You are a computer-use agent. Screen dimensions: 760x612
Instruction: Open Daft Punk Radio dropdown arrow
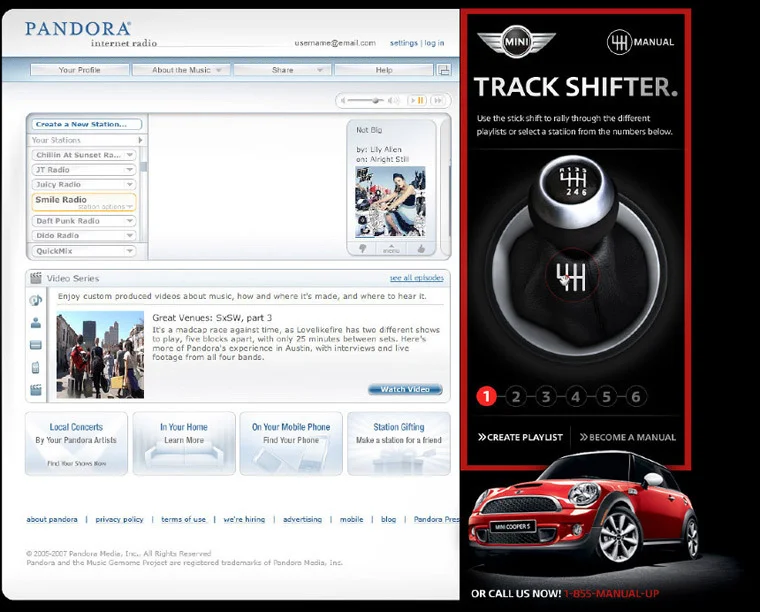click(129, 220)
